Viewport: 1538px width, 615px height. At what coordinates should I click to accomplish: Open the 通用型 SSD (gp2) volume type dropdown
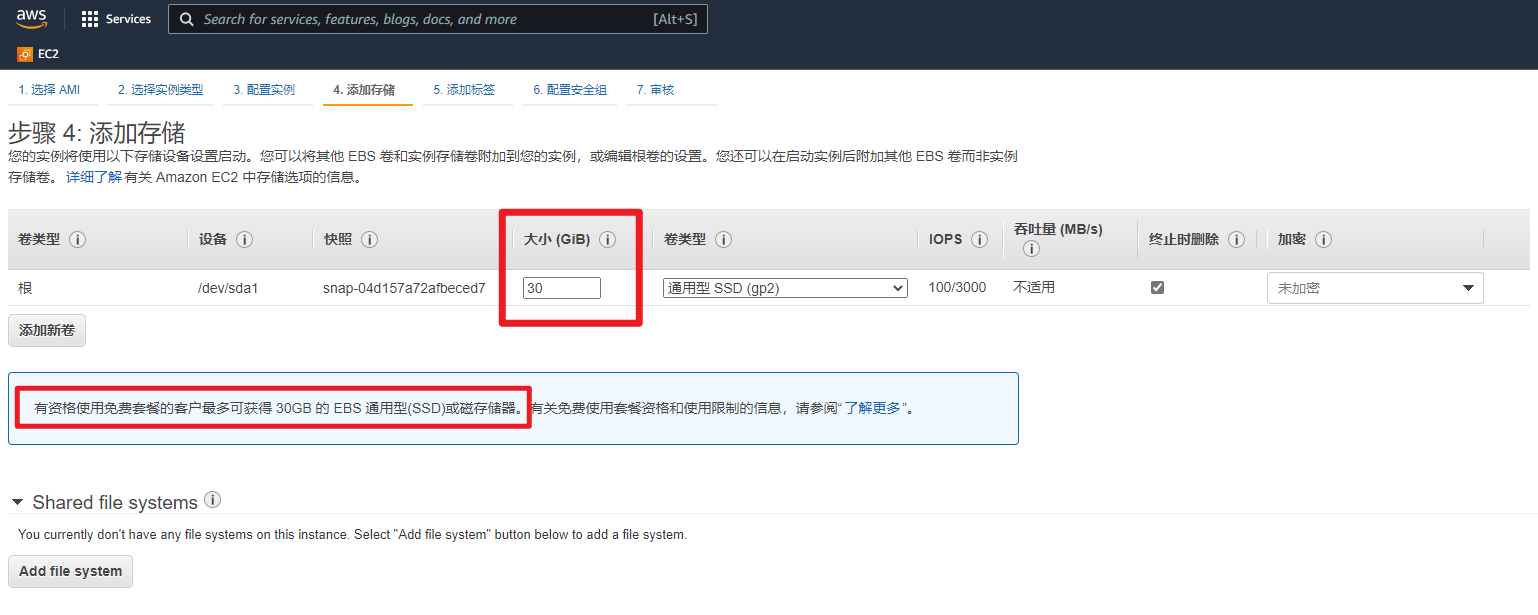coord(785,288)
